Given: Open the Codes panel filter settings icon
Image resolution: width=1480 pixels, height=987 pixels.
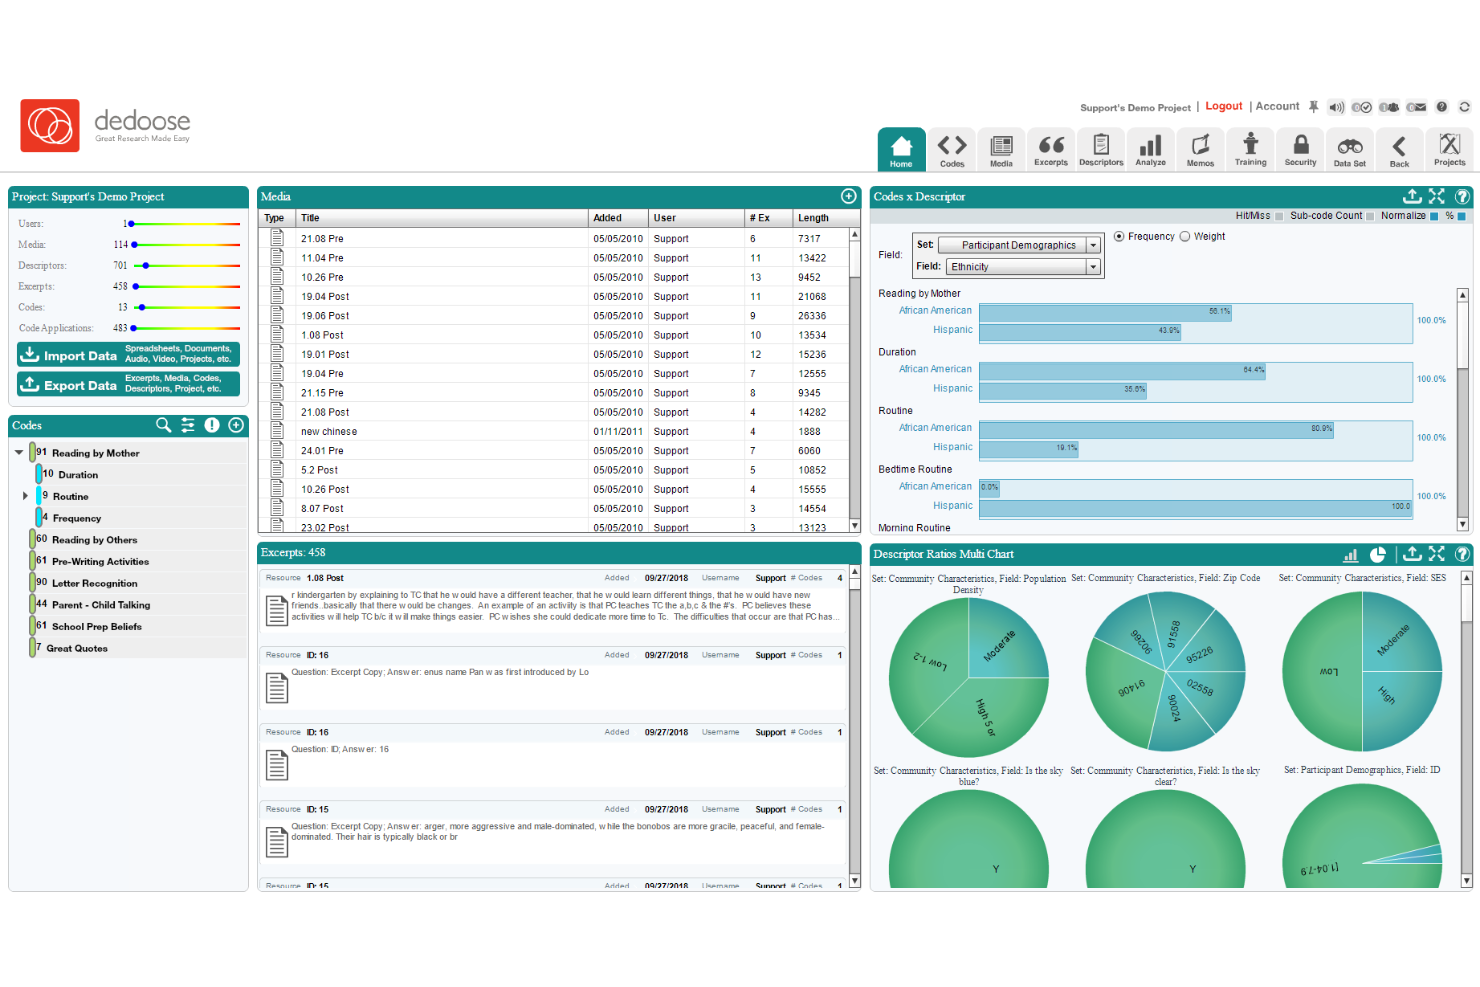Looking at the screenshot, I should (x=188, y=425).
